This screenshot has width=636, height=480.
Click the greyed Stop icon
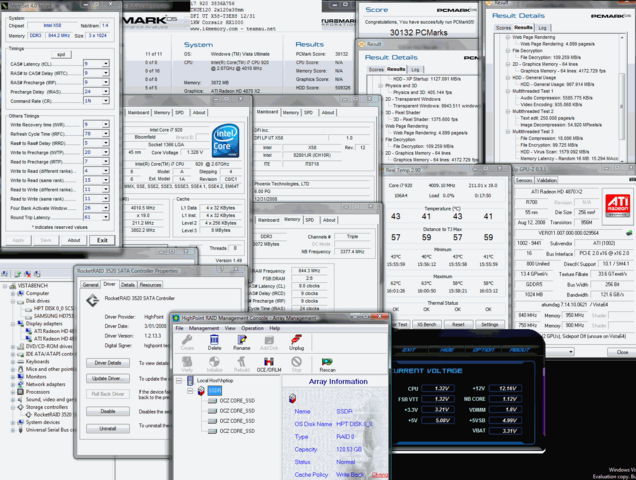click(x=297, y=362)
